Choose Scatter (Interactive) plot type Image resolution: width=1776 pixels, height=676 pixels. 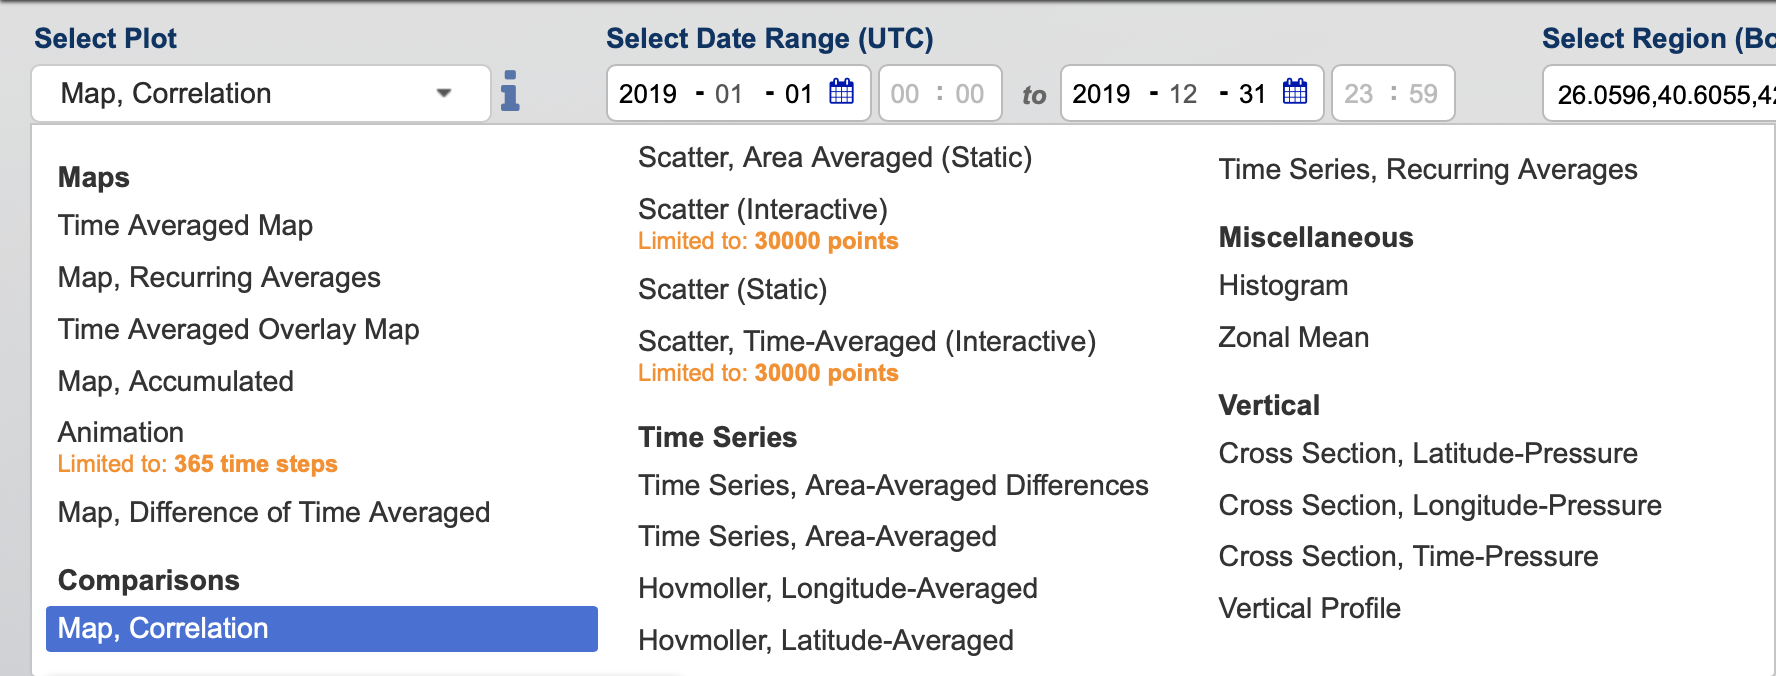763,209
